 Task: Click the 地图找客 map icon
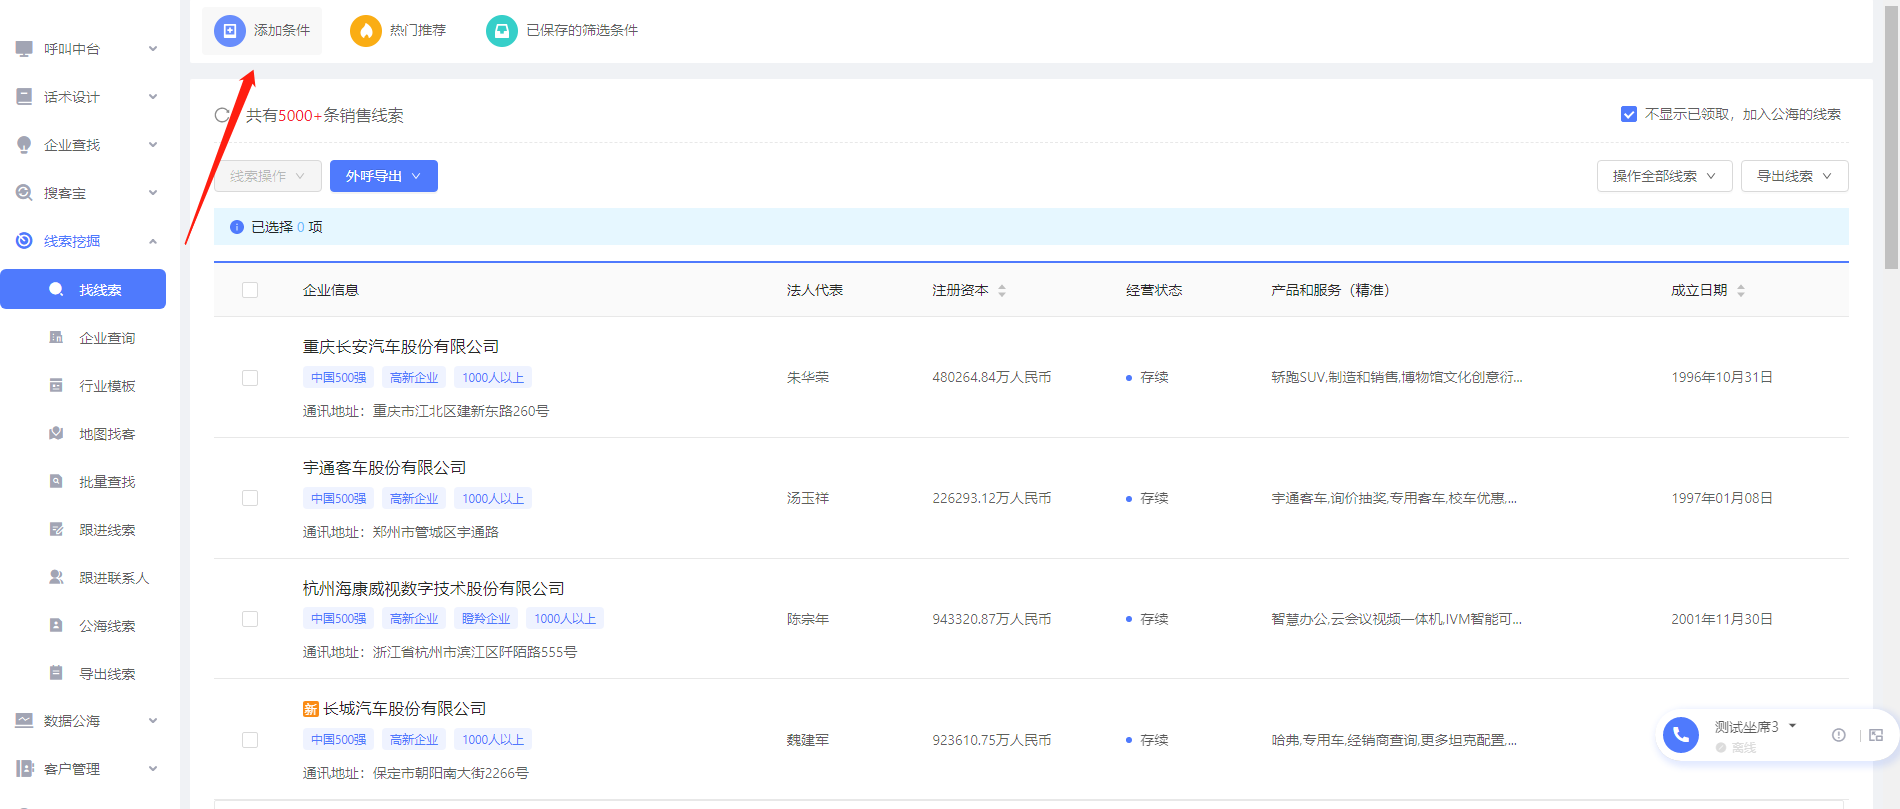coord(56,433)
